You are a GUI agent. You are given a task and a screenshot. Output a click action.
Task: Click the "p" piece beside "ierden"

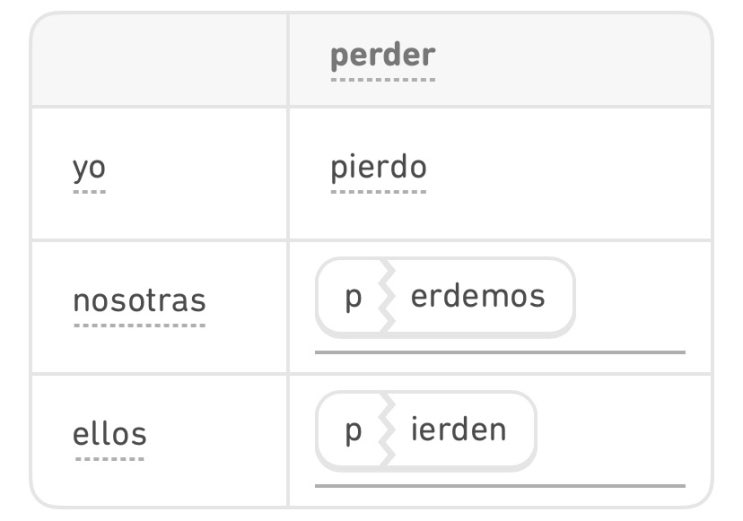352,431
